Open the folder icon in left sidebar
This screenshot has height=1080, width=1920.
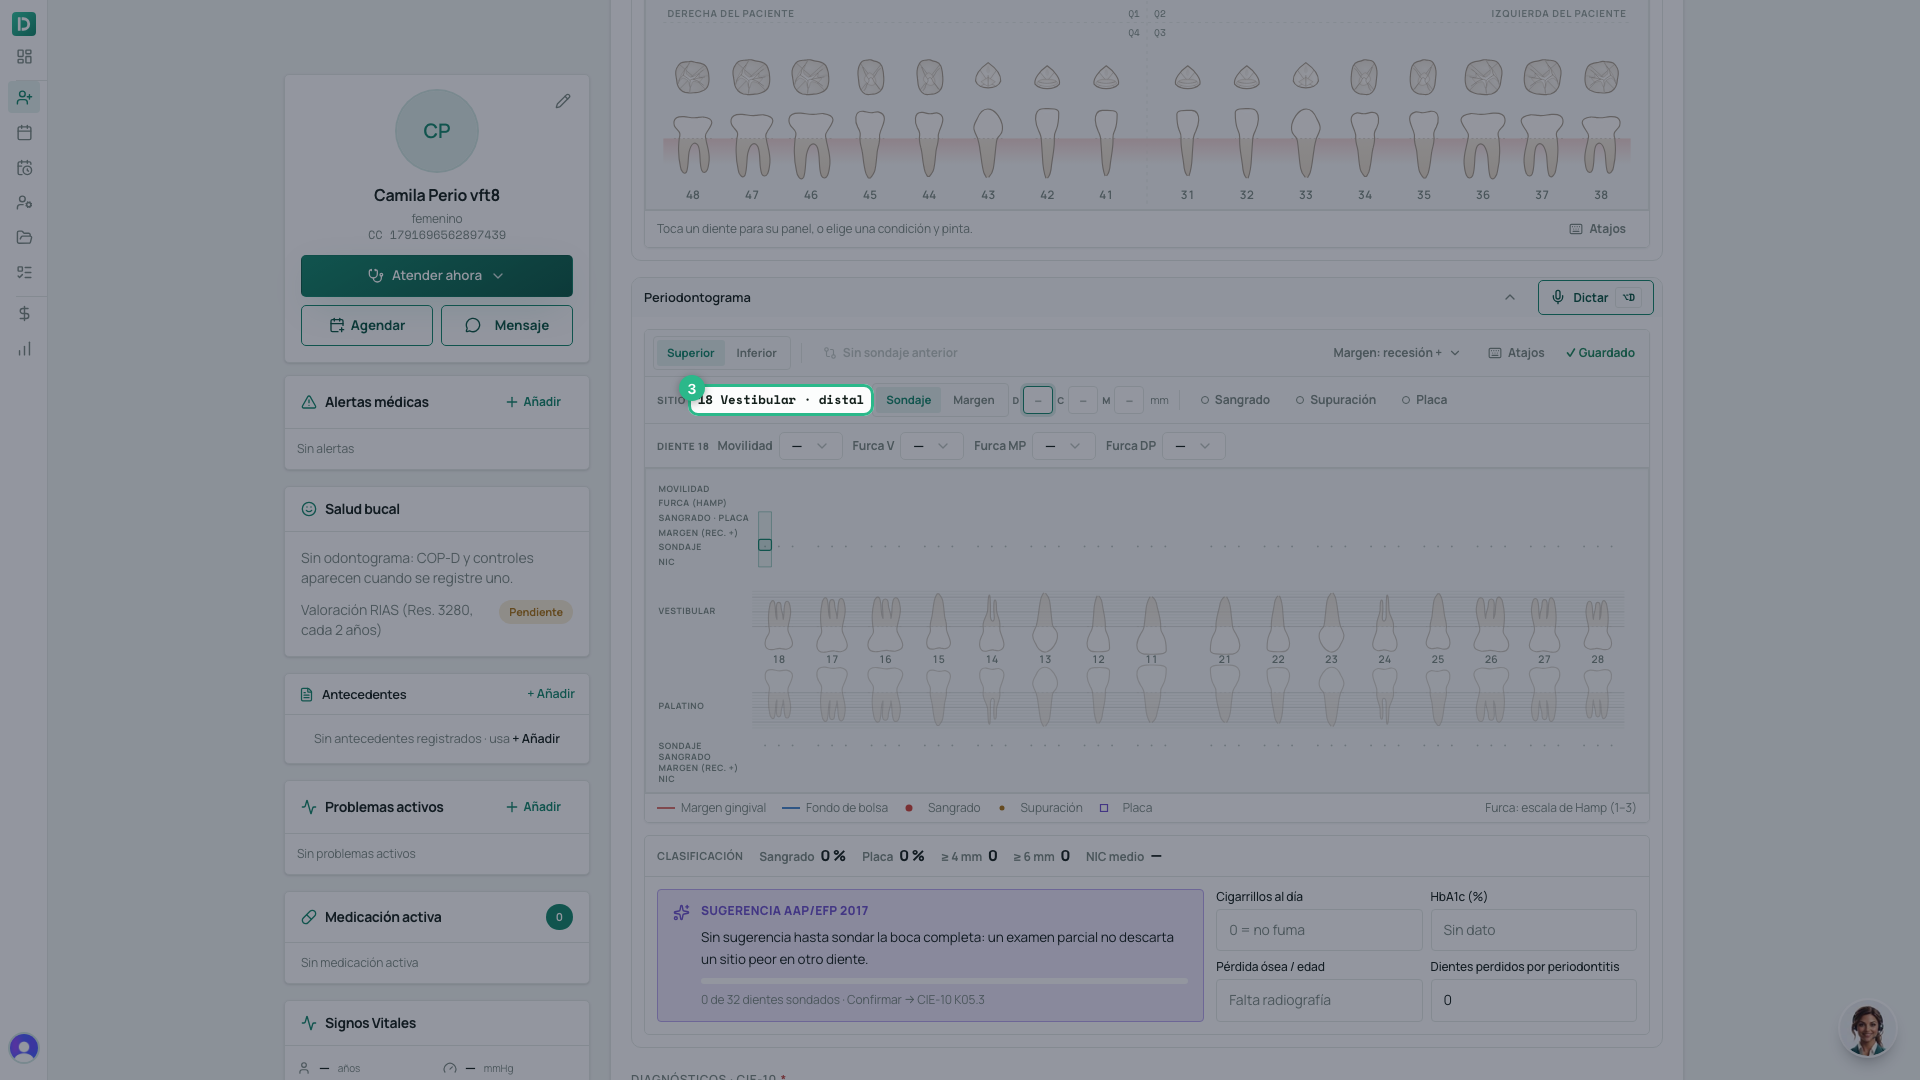pyautogui.click(x=24, y=237)
